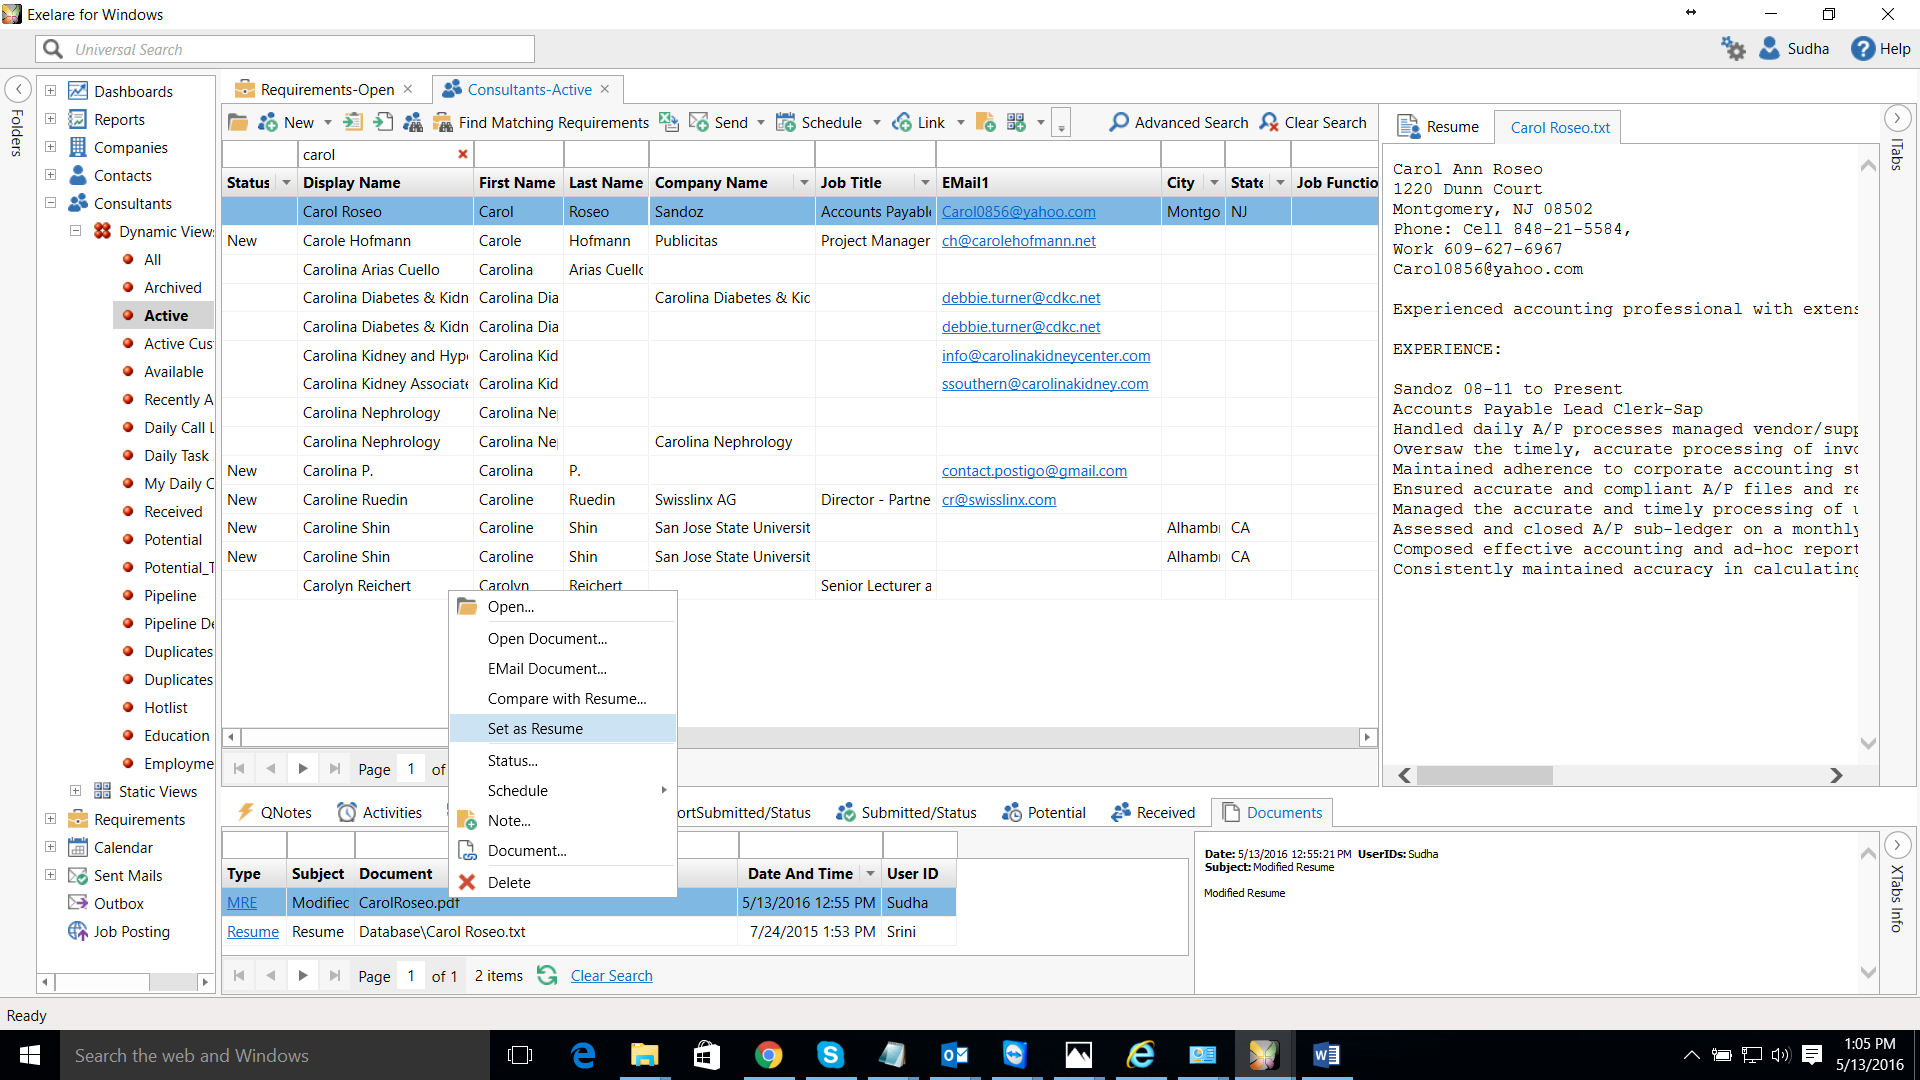Click the find duplicates binoculars-people icon
The height and width of the screenshot is (1080, 1920).
pyautogui.click(x=412, y=122)
